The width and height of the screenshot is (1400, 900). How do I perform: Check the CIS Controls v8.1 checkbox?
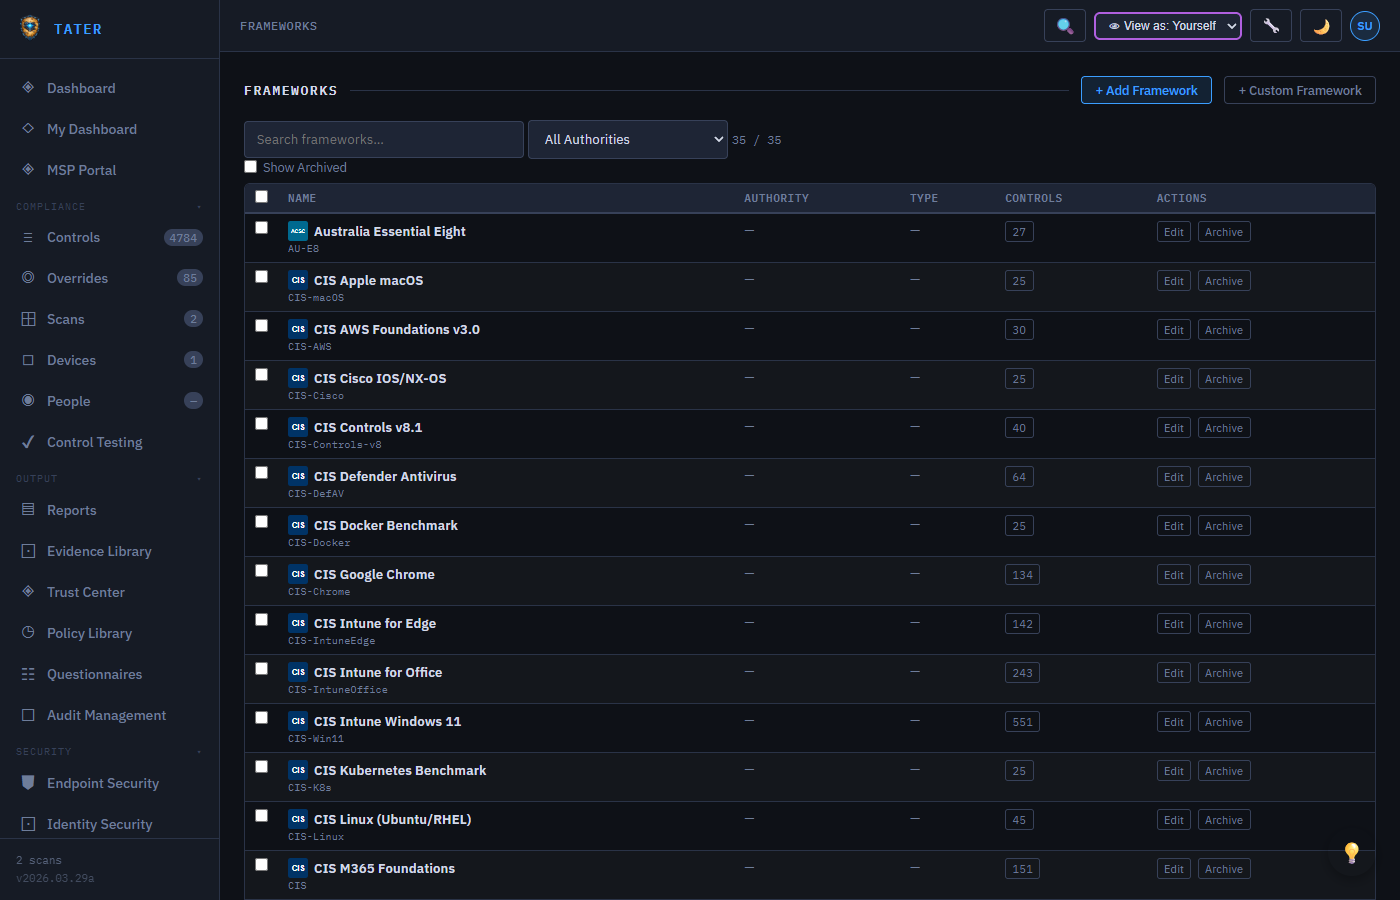tap(262, 424)
